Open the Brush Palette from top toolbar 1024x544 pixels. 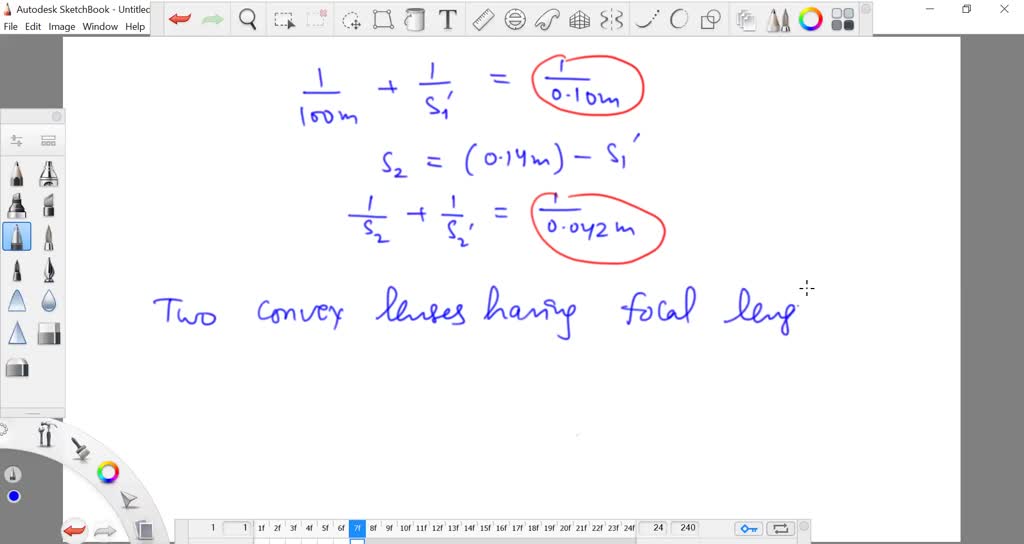point(778,20)
